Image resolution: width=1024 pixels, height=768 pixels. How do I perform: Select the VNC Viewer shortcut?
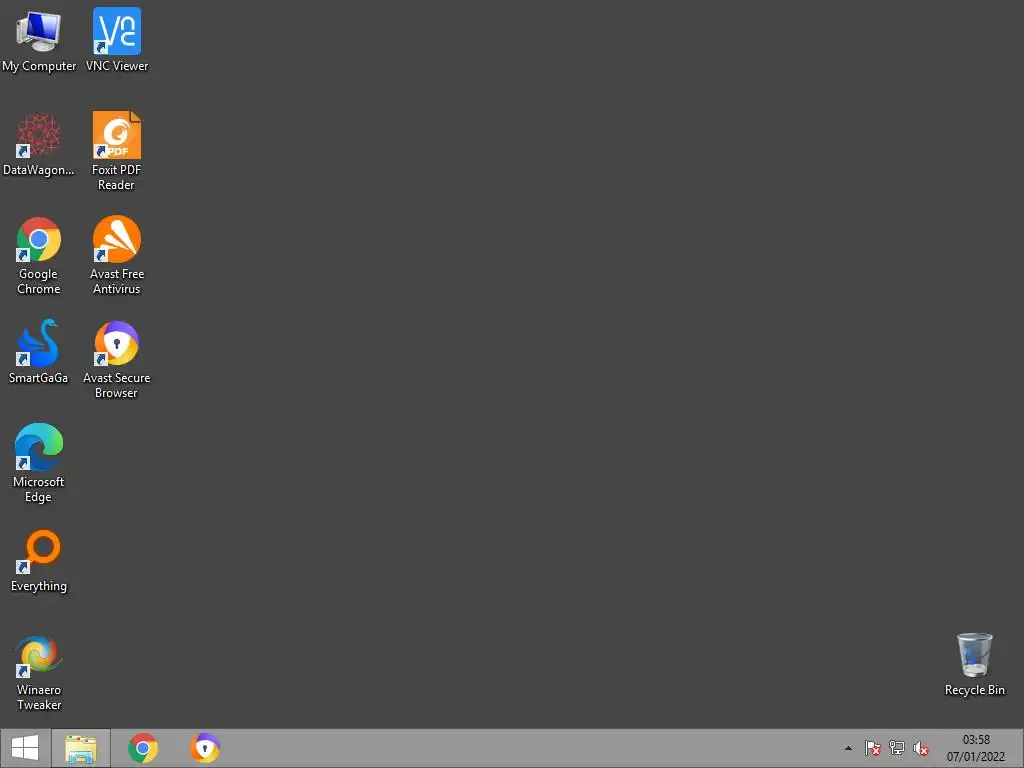117,40
